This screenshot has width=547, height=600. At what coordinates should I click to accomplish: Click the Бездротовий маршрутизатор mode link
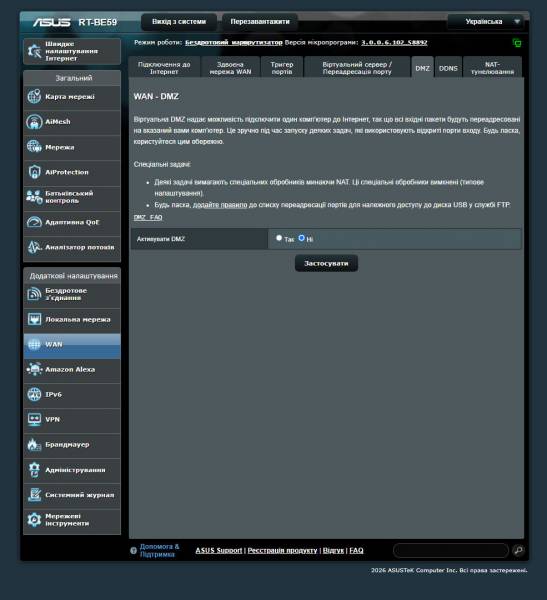pyautogui.click(x=233, y=42)
